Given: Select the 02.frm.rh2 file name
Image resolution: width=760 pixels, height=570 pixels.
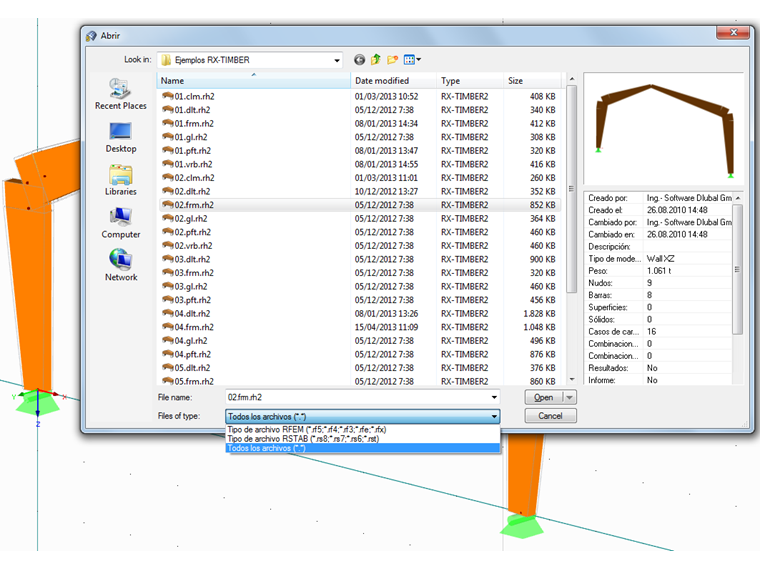Looking at the screenshot, I should pos(194,205).
